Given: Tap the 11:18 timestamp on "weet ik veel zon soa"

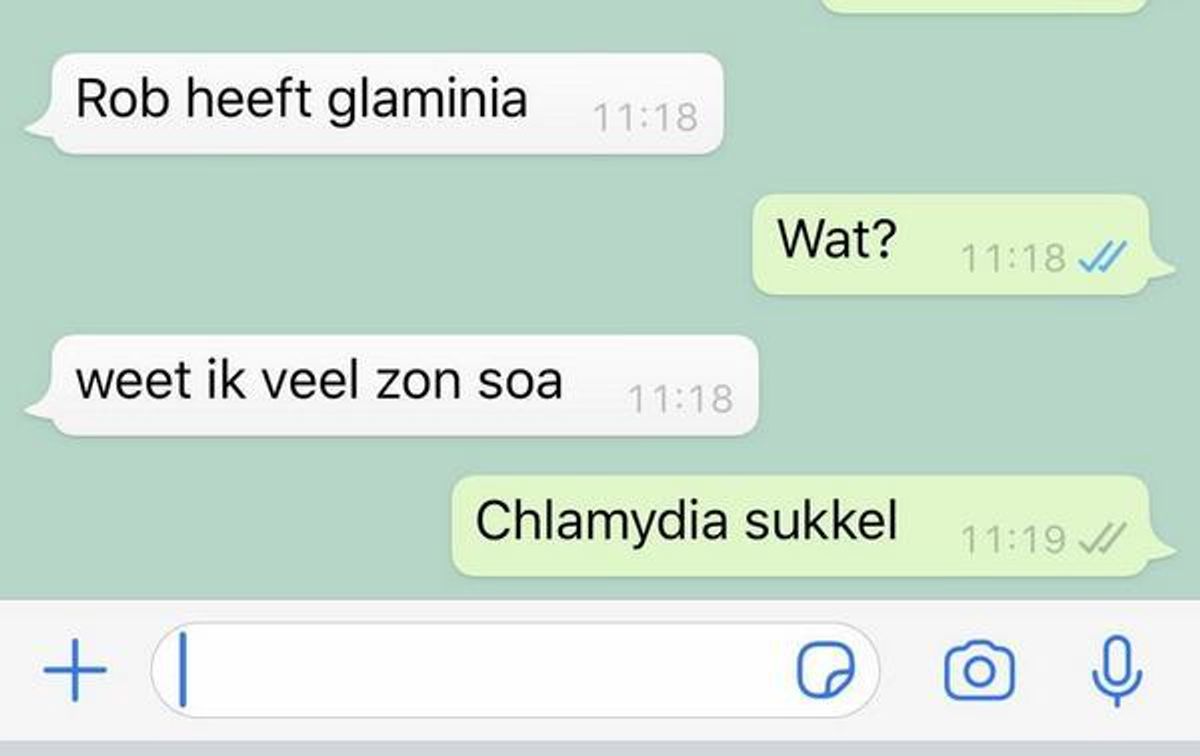Looking at the screenshot, I should pos(680,399).
